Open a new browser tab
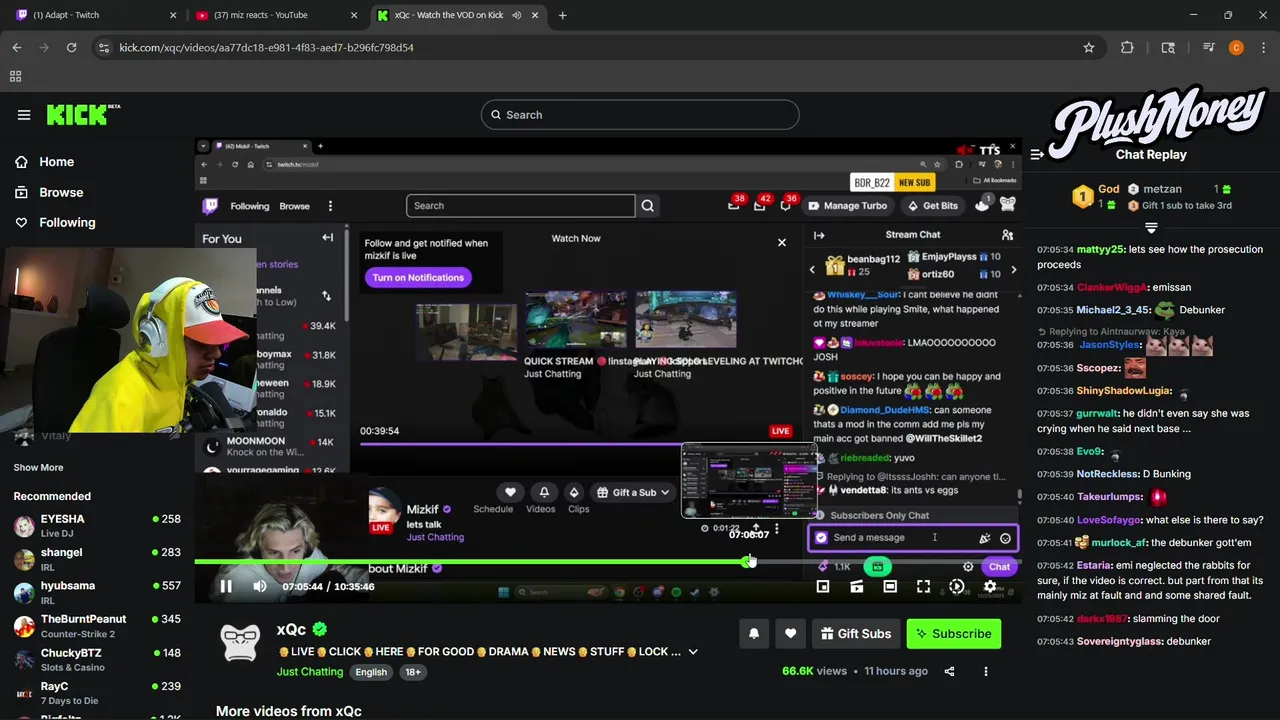Viewport: 1280px width, 720px height. pos(562,15)
